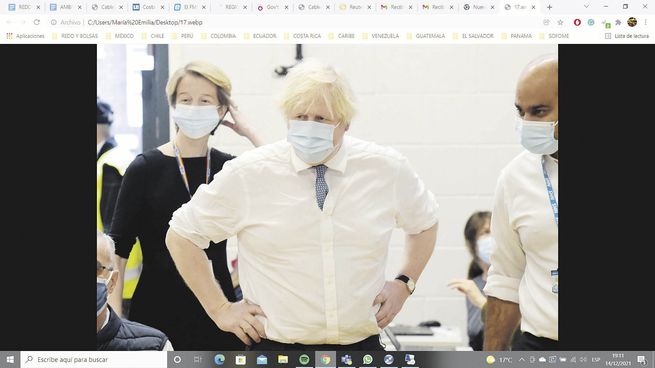Open Task View on the taskbar
The height and width of the screenshot is (368, 655).
[x=198, y=359]
